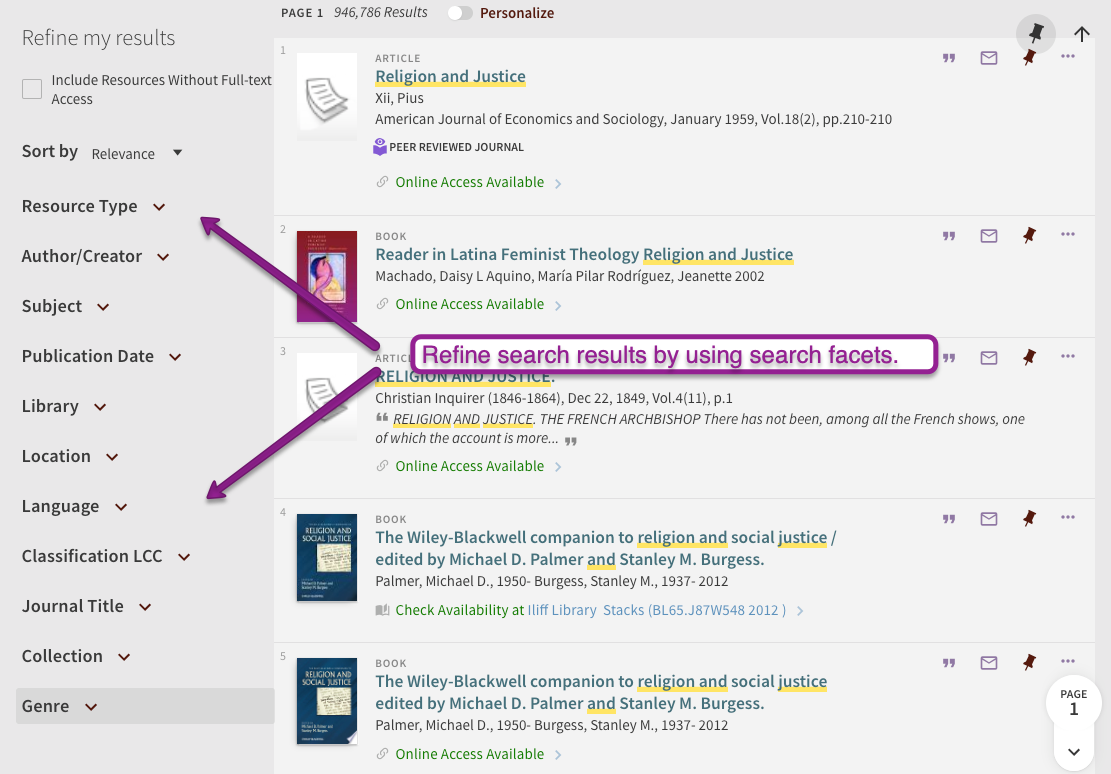Pin the first Wiley-Blackwell companion book result
The width and height of the screenshot is (1111, 774).
[x=1029, y=518]
